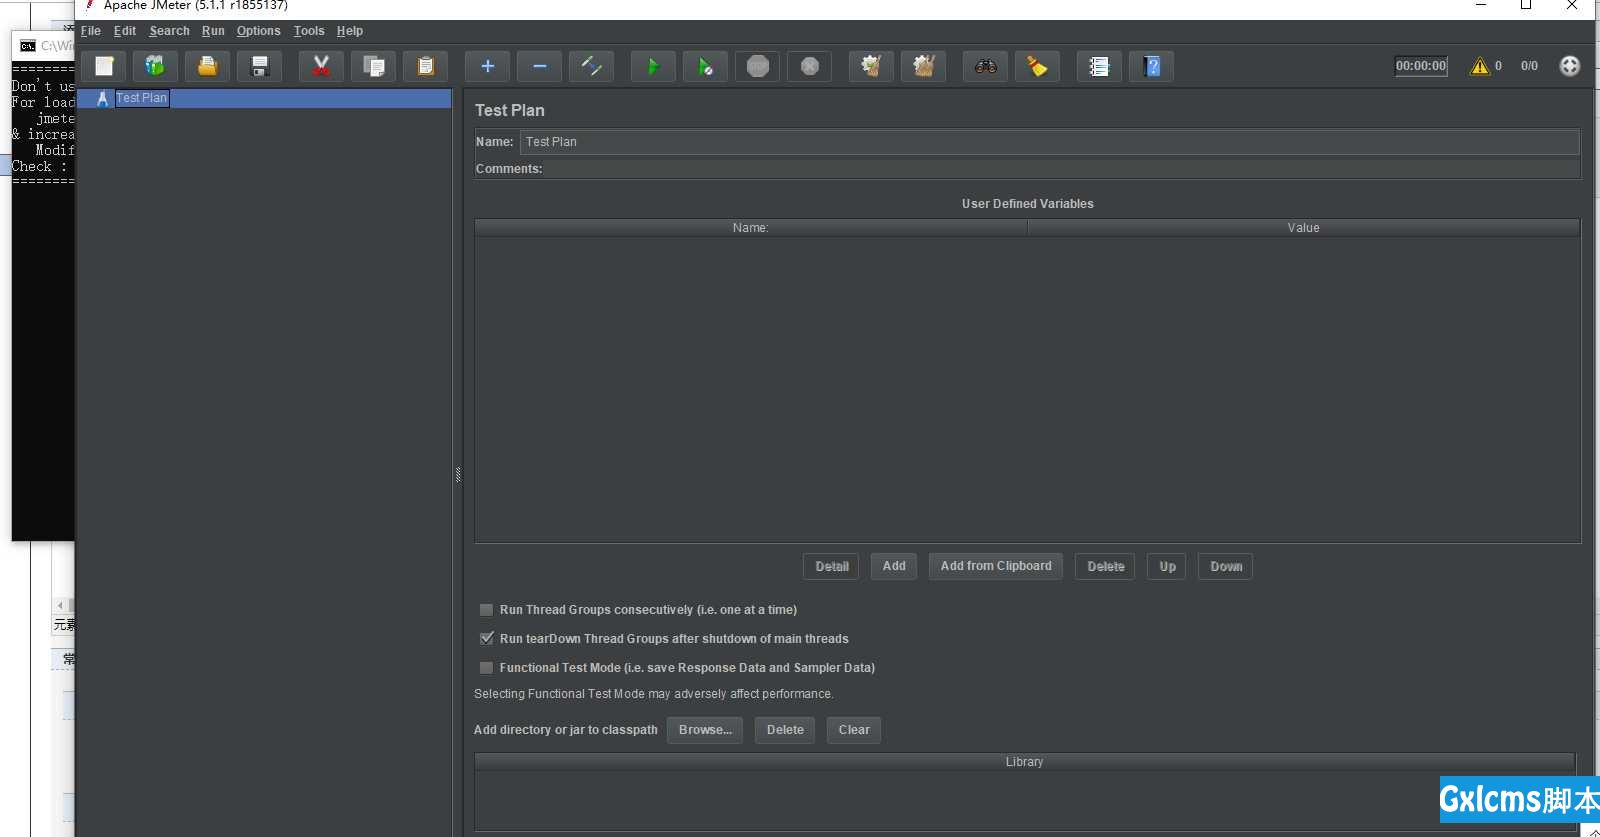The height and width of the screenshot is (837, 1600).
Task: Click the remote engine globe icon
Action: coord(1570,66)
